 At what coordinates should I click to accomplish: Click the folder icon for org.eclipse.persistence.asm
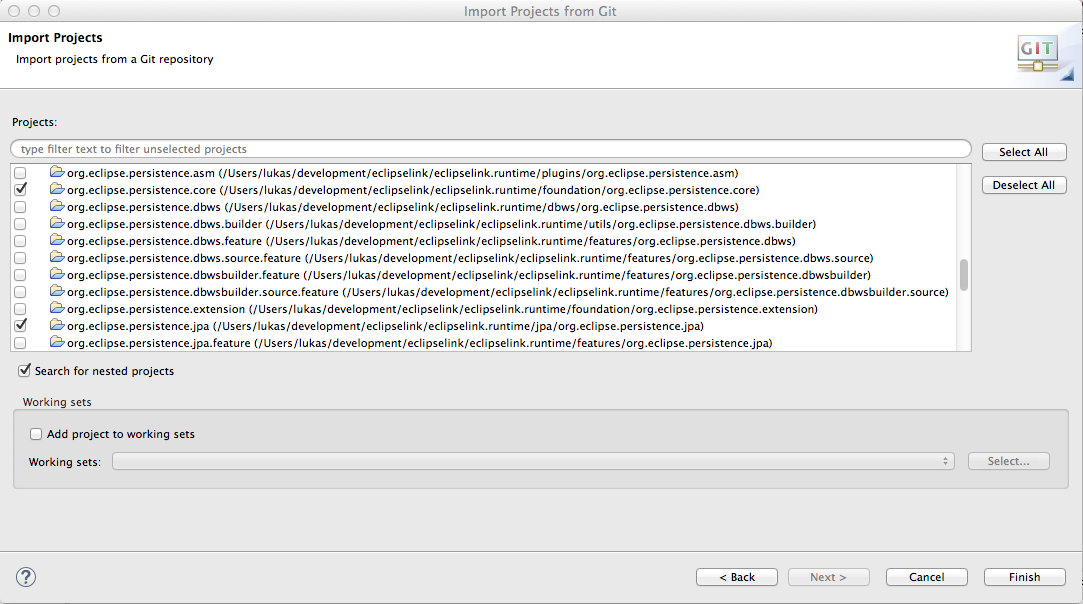click(x=57, y=172)
